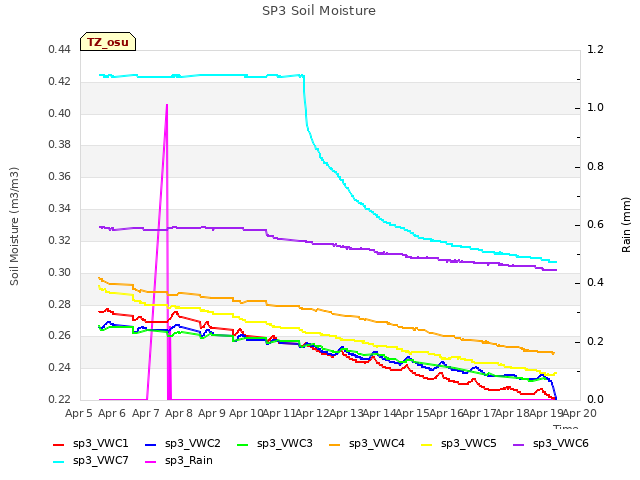Image resolution: width=640 pixels, height=480 pixels.
Task: Click the sp3_VWC6 legend label
Action: tap(560, 444)
